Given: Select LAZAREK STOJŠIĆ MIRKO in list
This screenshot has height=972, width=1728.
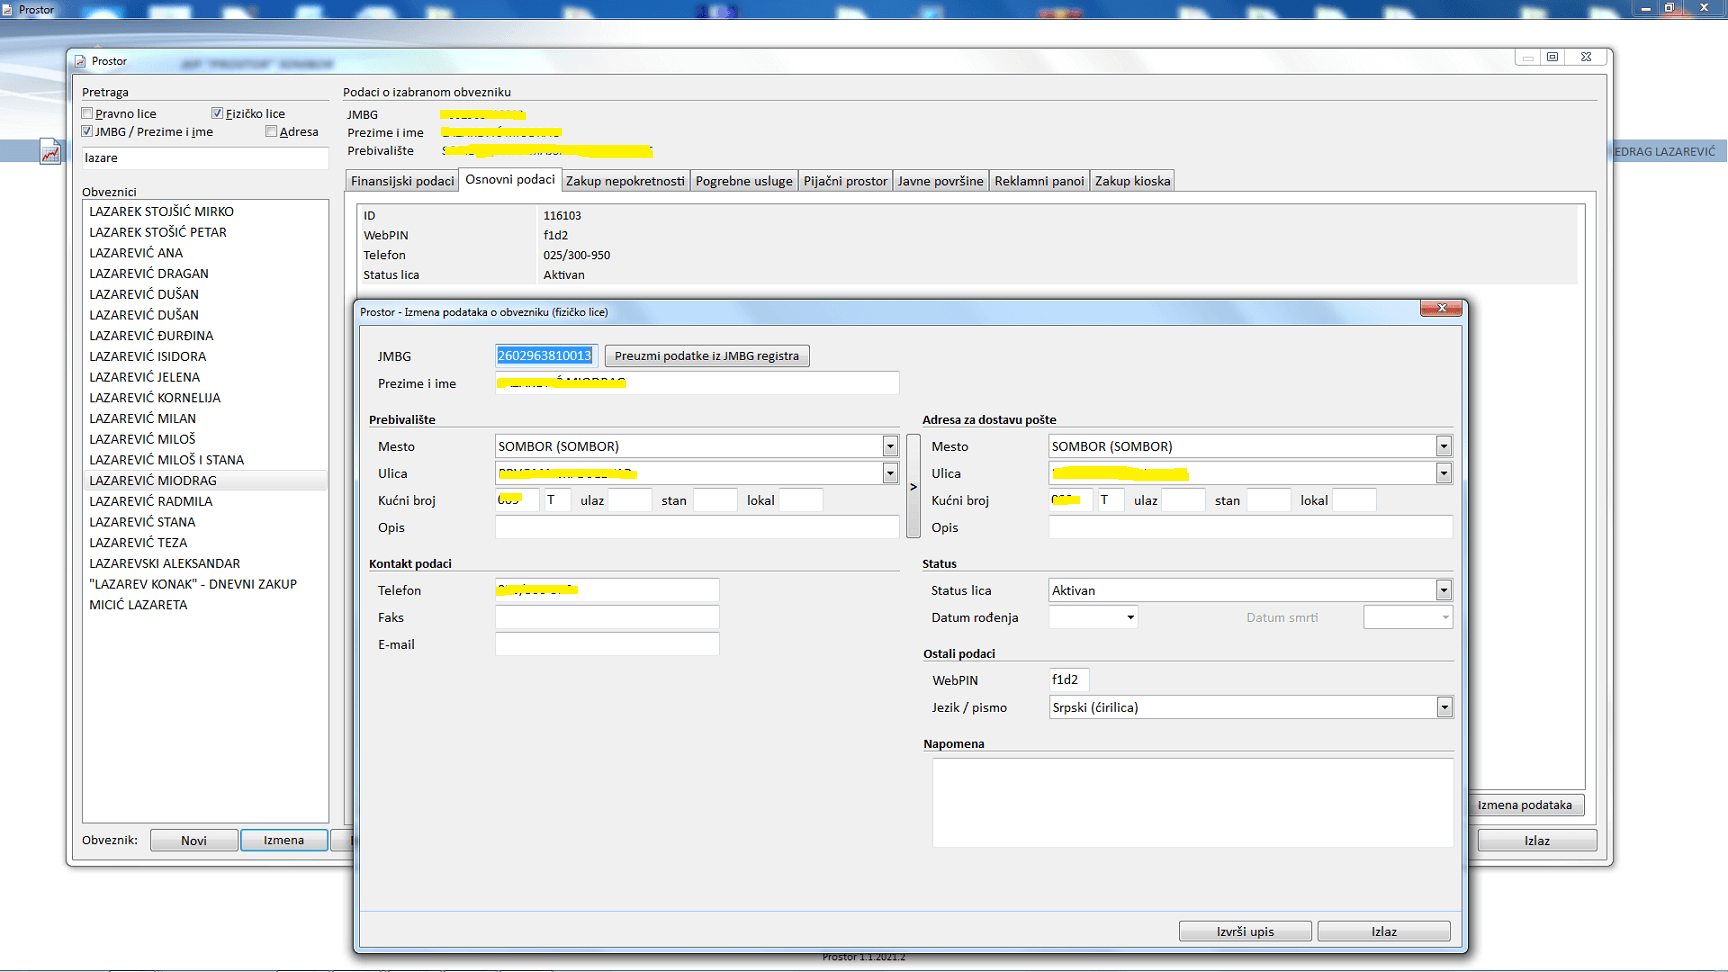Looking at the screenshot, I should [x=205, y=211].
